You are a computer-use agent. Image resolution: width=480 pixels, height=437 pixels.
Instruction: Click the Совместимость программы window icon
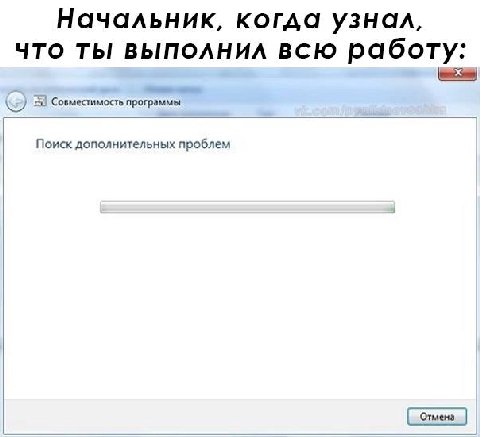40,101
